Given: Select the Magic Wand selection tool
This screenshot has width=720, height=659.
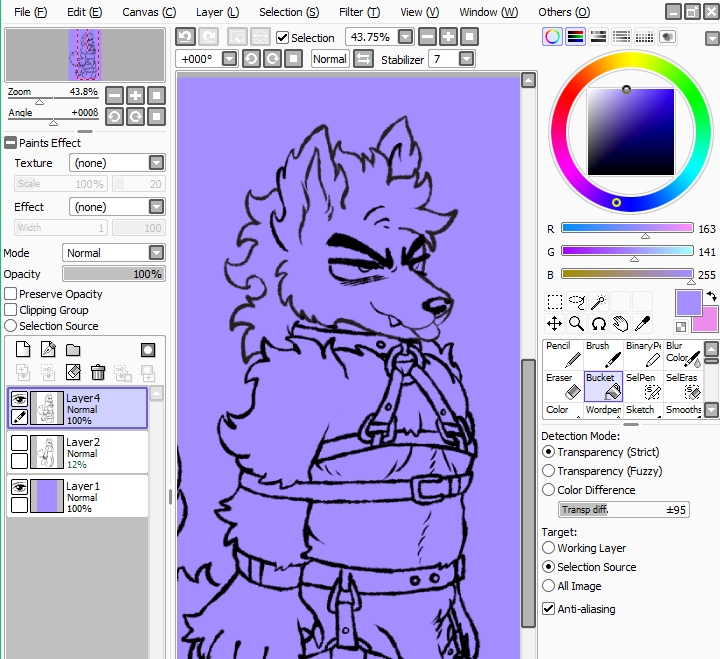Looking at the screenshot, I should pyautogui.click(x=599, y=301).
